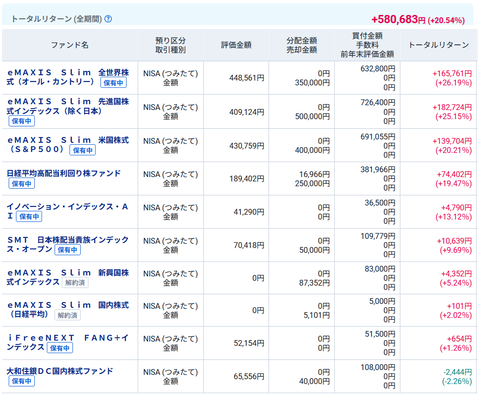Click 売却金額 5,101円 value
Screen dimensions: 480x398
point(317,315)
